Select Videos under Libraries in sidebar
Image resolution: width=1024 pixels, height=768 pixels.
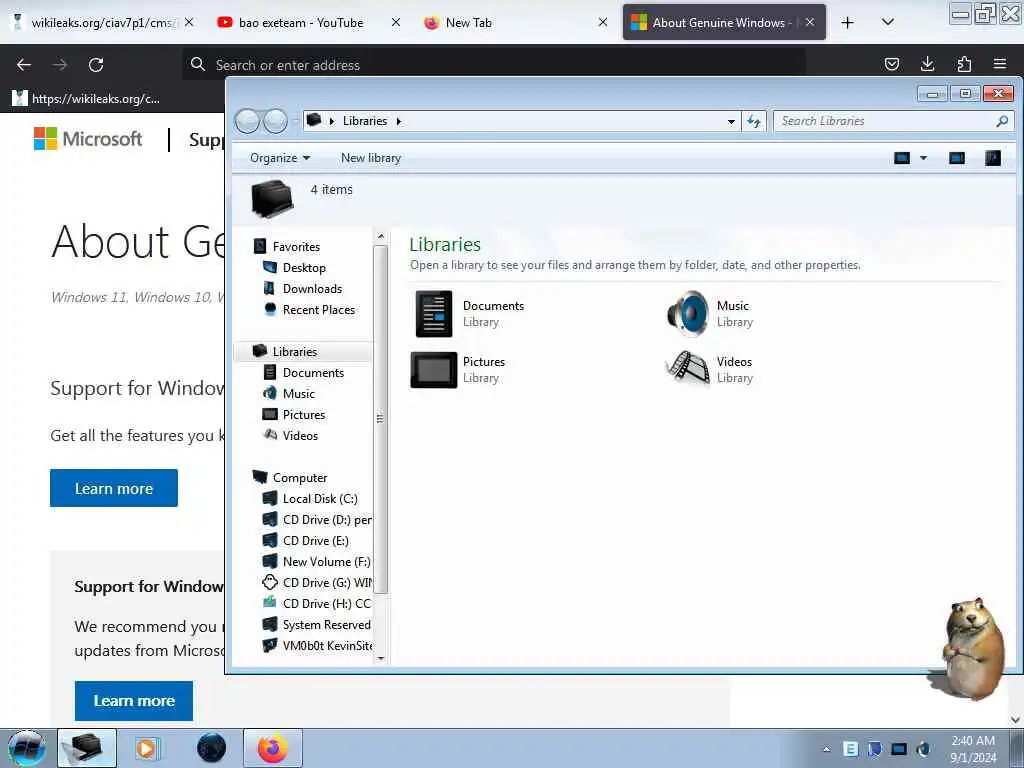pyautogui.click(x=300, y=436)
